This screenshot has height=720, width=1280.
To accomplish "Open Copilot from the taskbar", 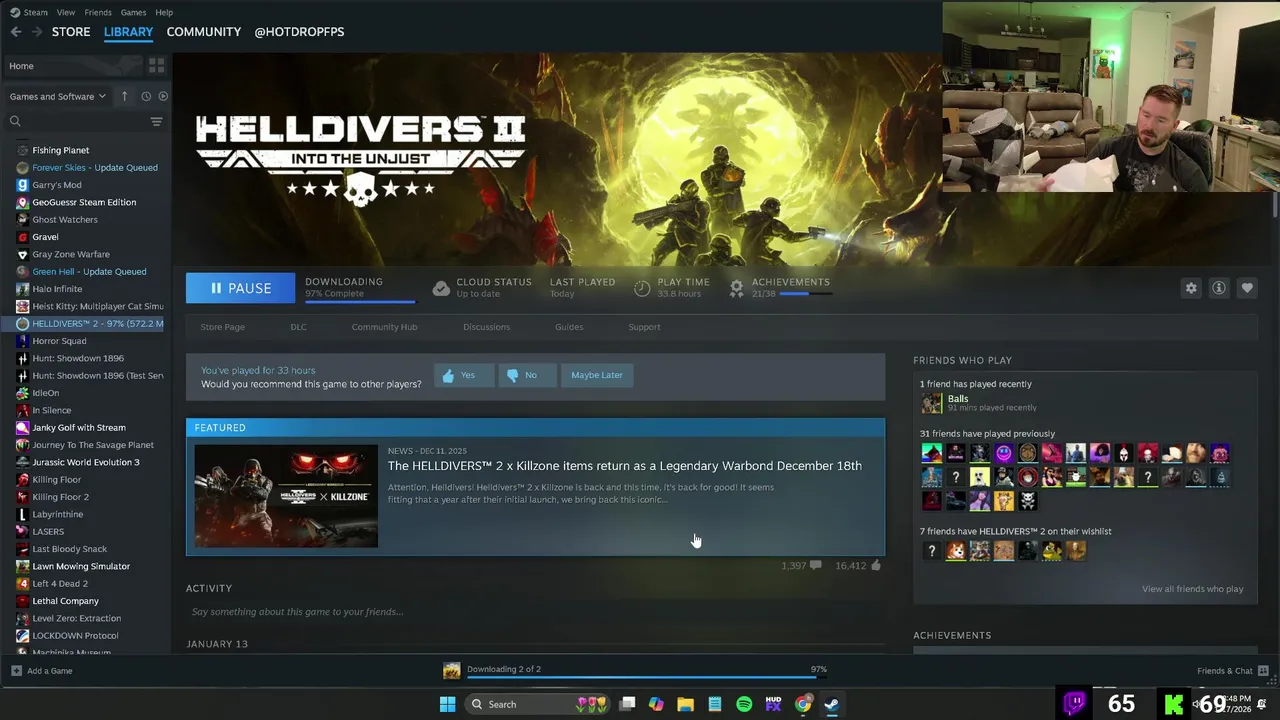I will click(x=656, y=704).
